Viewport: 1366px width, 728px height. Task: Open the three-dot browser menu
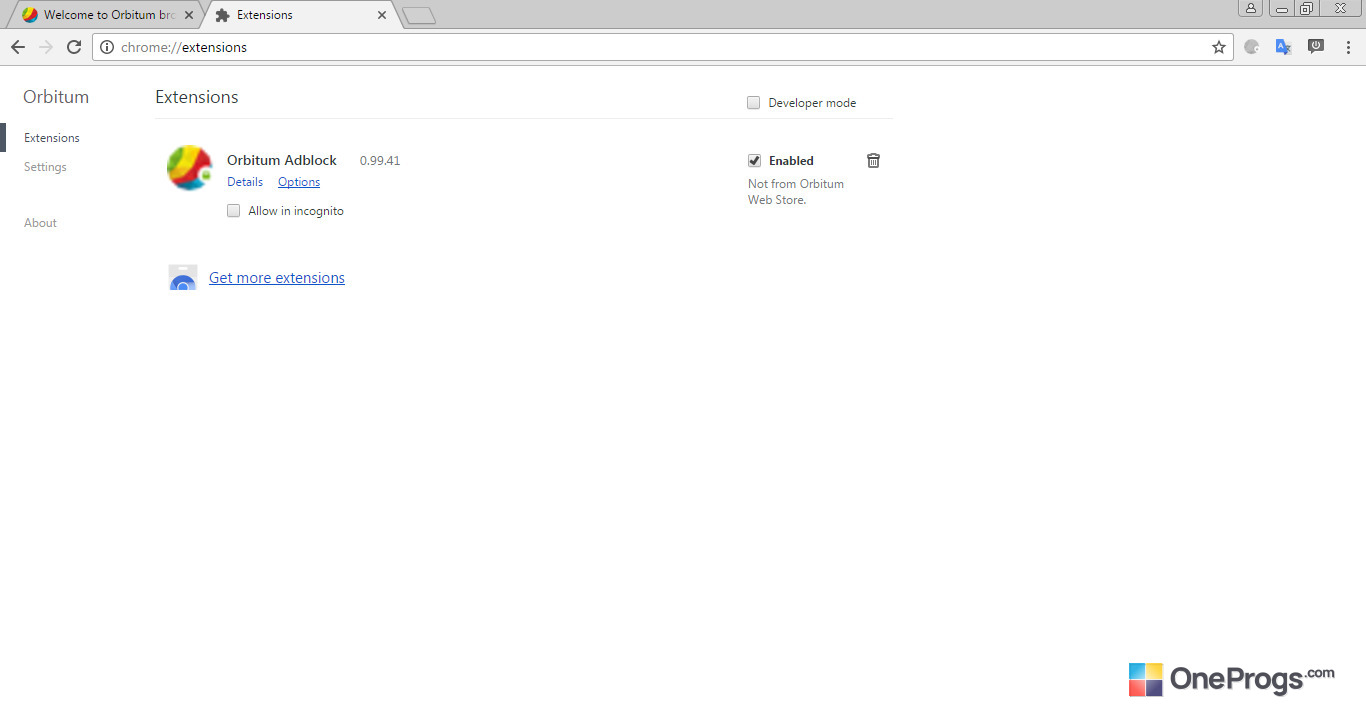tap(1348, 47)
